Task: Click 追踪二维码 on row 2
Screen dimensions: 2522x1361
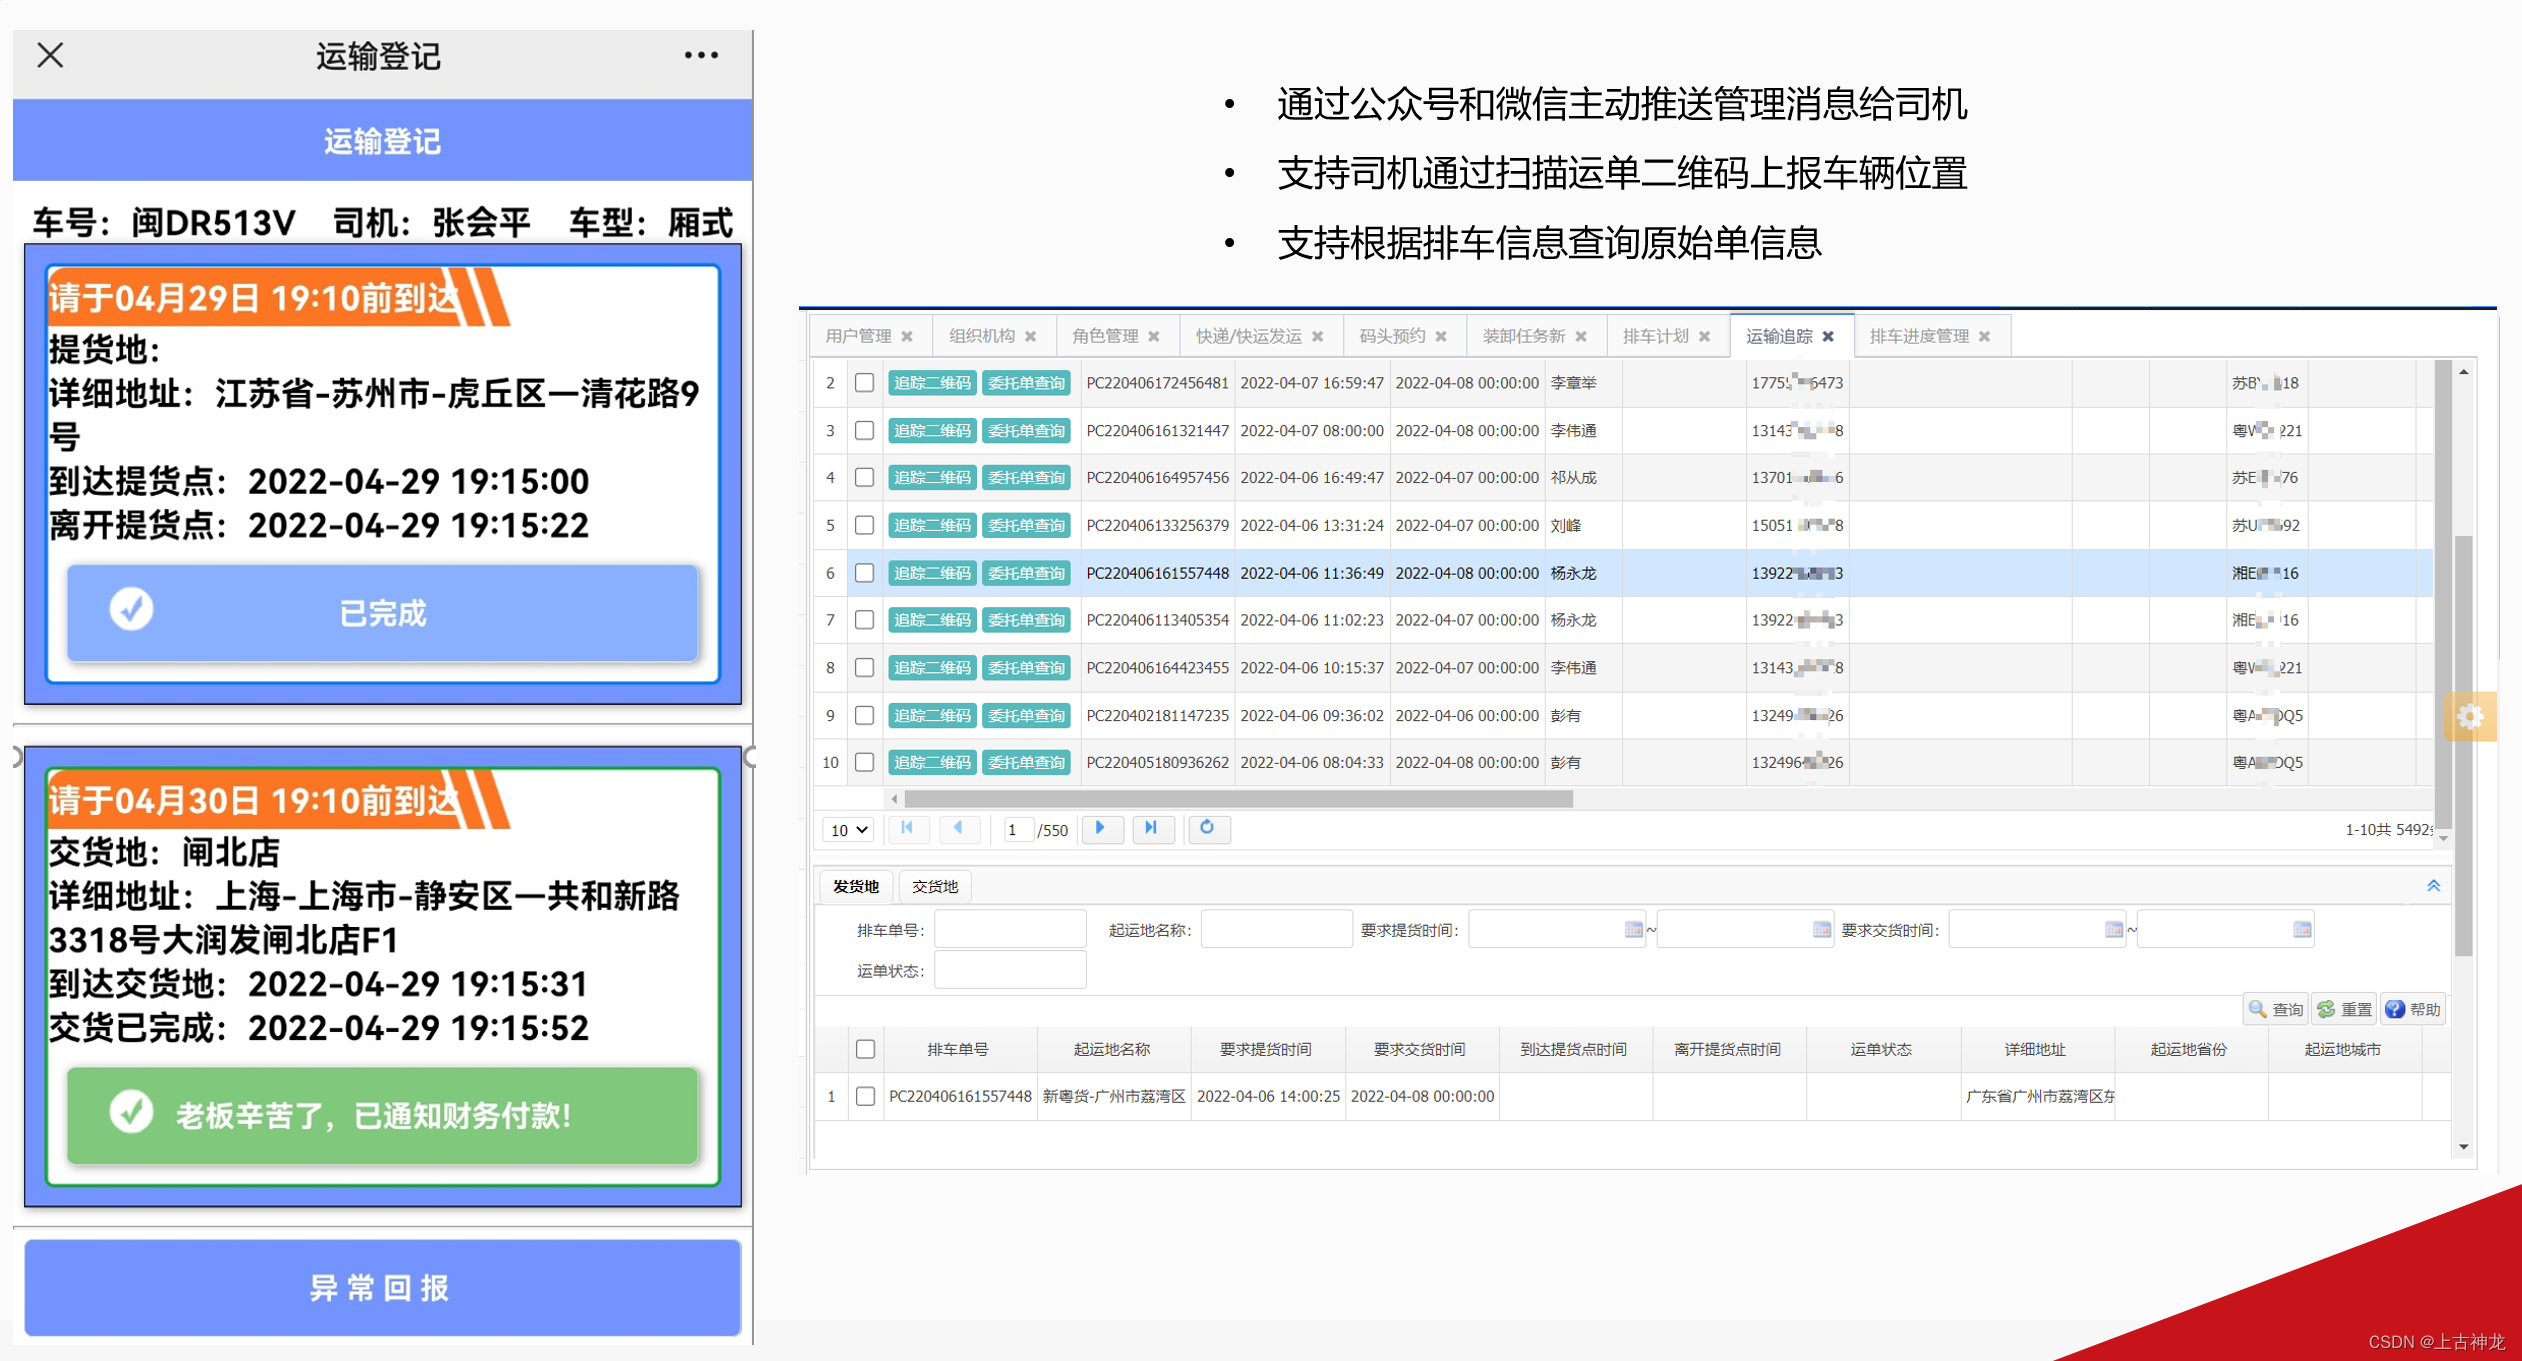Action: coord(931,382)
